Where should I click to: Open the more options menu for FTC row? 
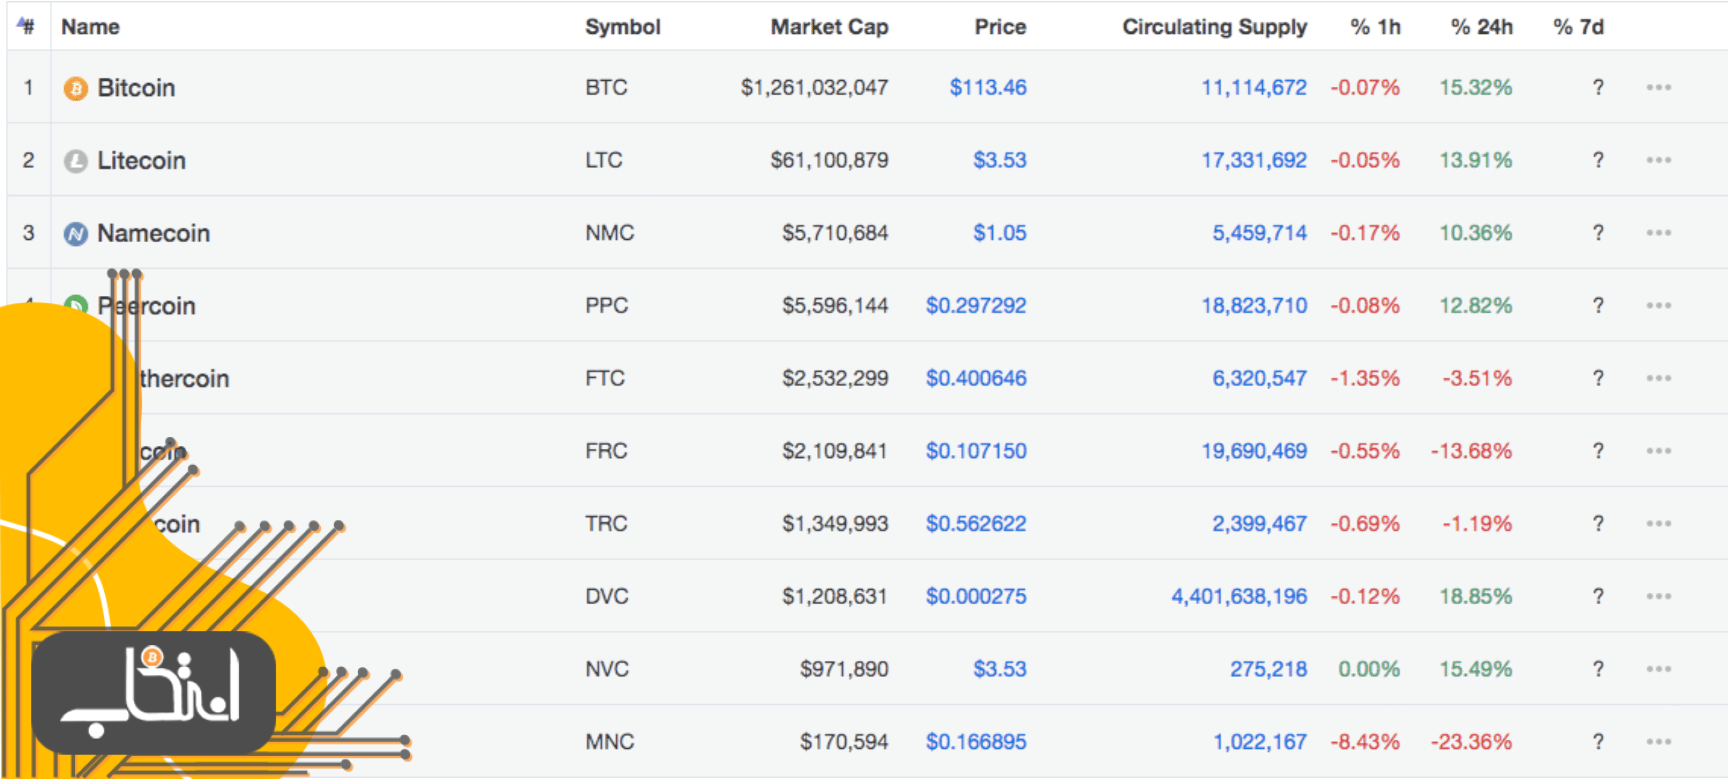click(1659, 378)
